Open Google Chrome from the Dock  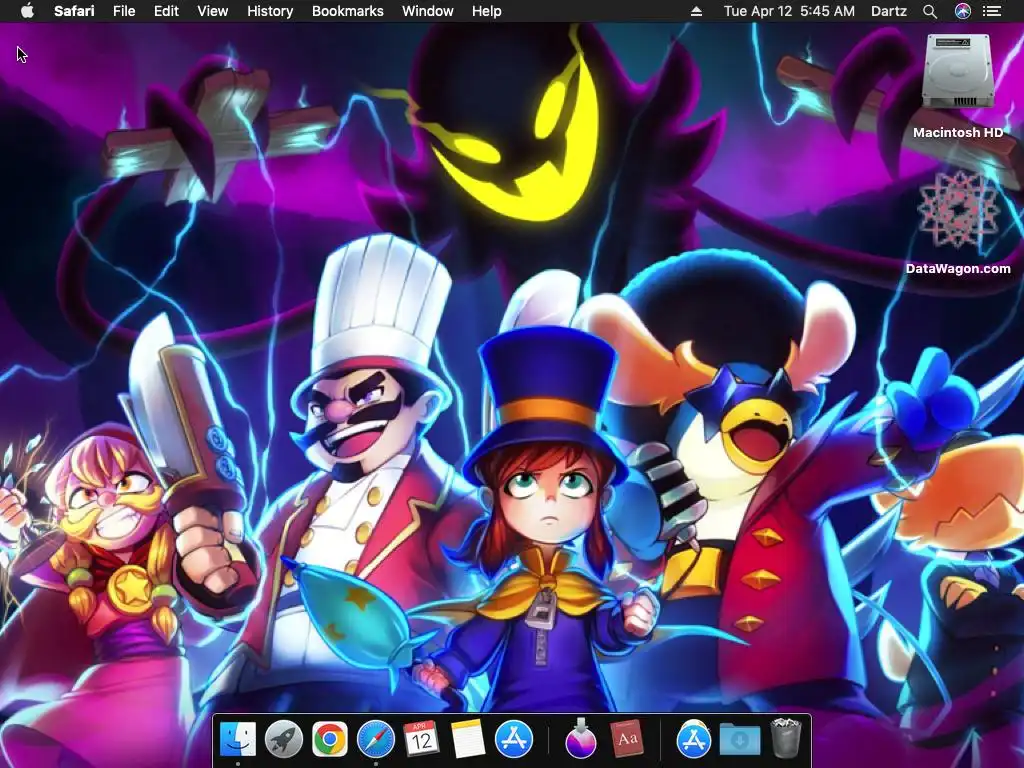click(x=329, y=739)
